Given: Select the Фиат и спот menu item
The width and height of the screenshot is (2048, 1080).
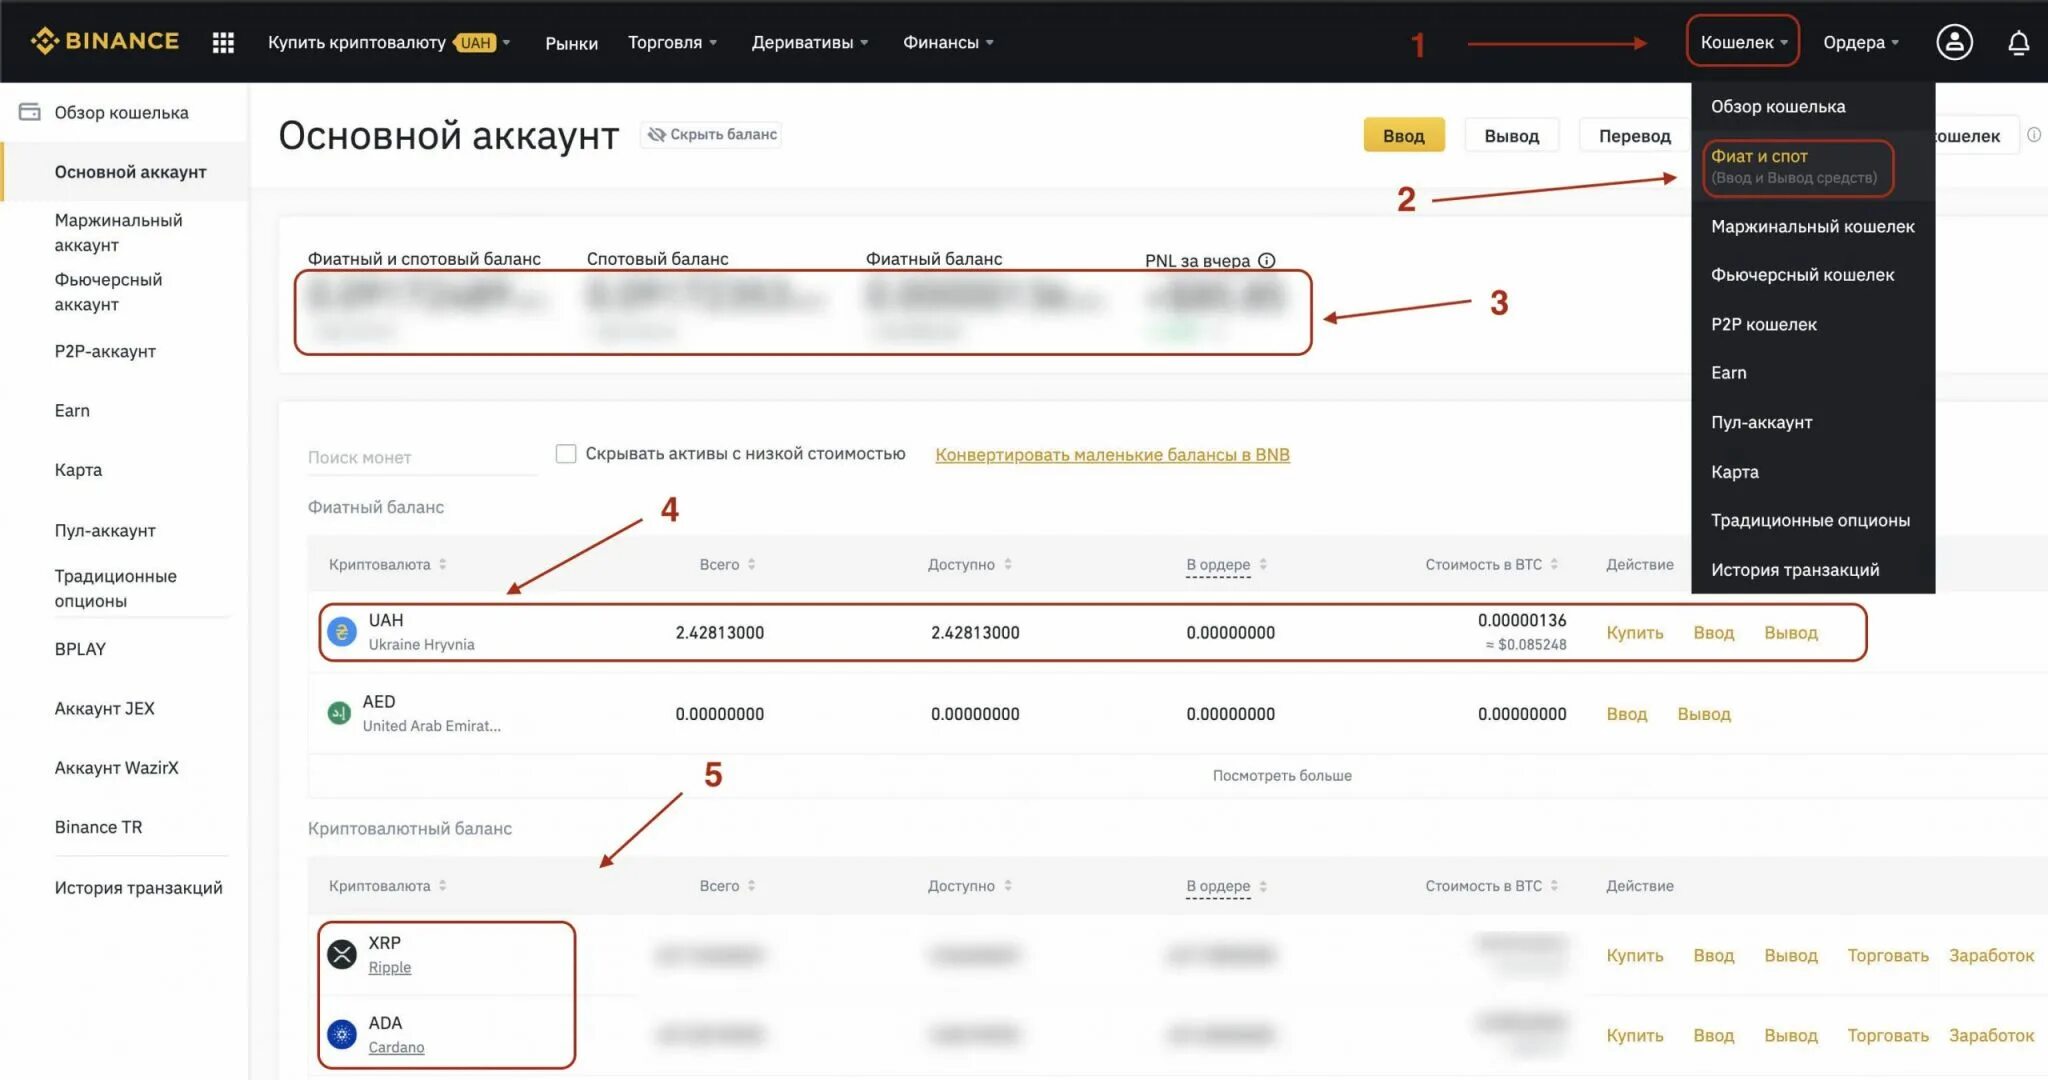Looking at the screenshot, I should pos(1793,165).
